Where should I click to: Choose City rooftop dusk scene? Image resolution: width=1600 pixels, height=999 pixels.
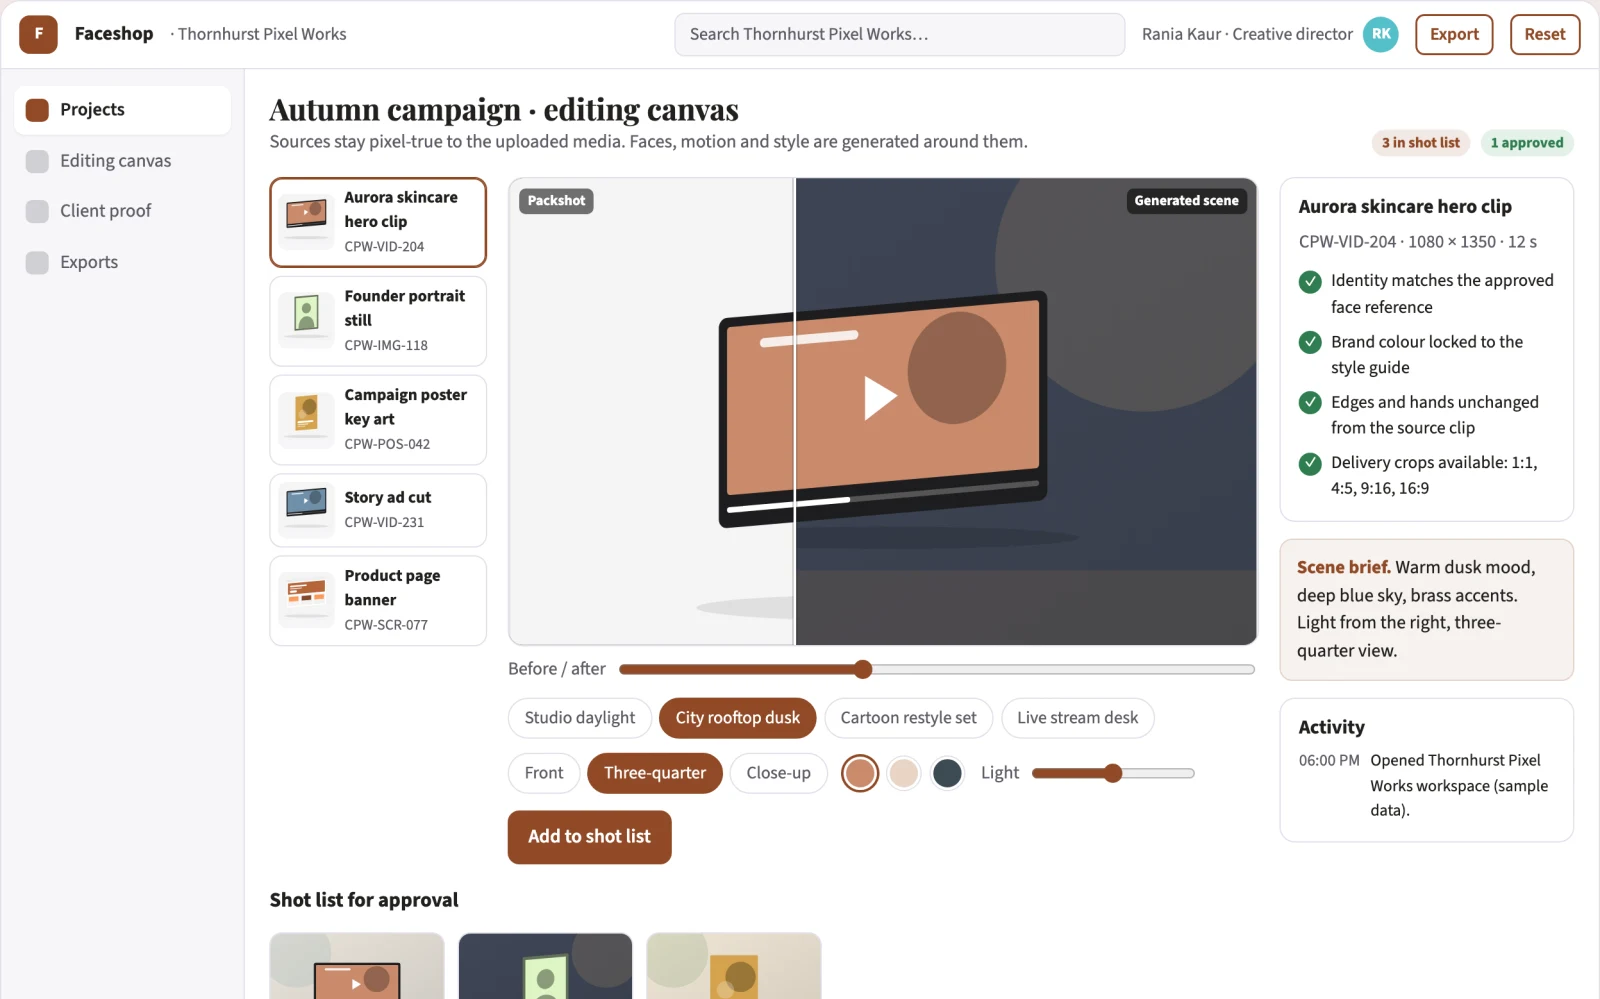pyautogui.click(x=738, y=718)
